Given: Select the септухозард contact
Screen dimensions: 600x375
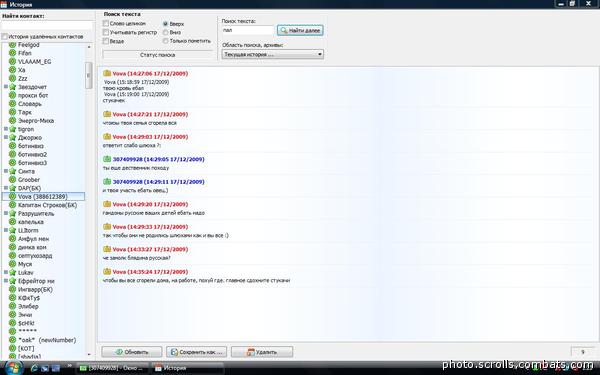Looking at the screenshot, I should tap(35, 256).
